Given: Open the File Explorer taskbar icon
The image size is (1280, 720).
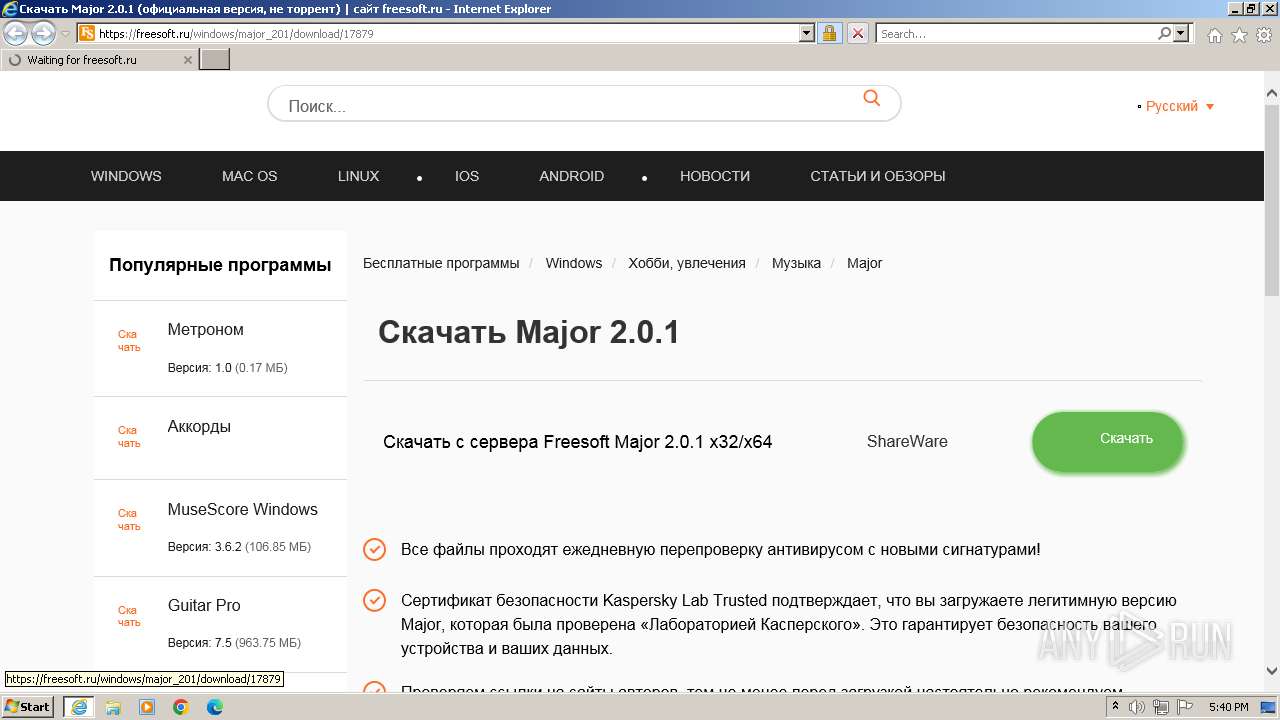Looking at the screenshot, I should pyautogui.click(x=113, y=707).
